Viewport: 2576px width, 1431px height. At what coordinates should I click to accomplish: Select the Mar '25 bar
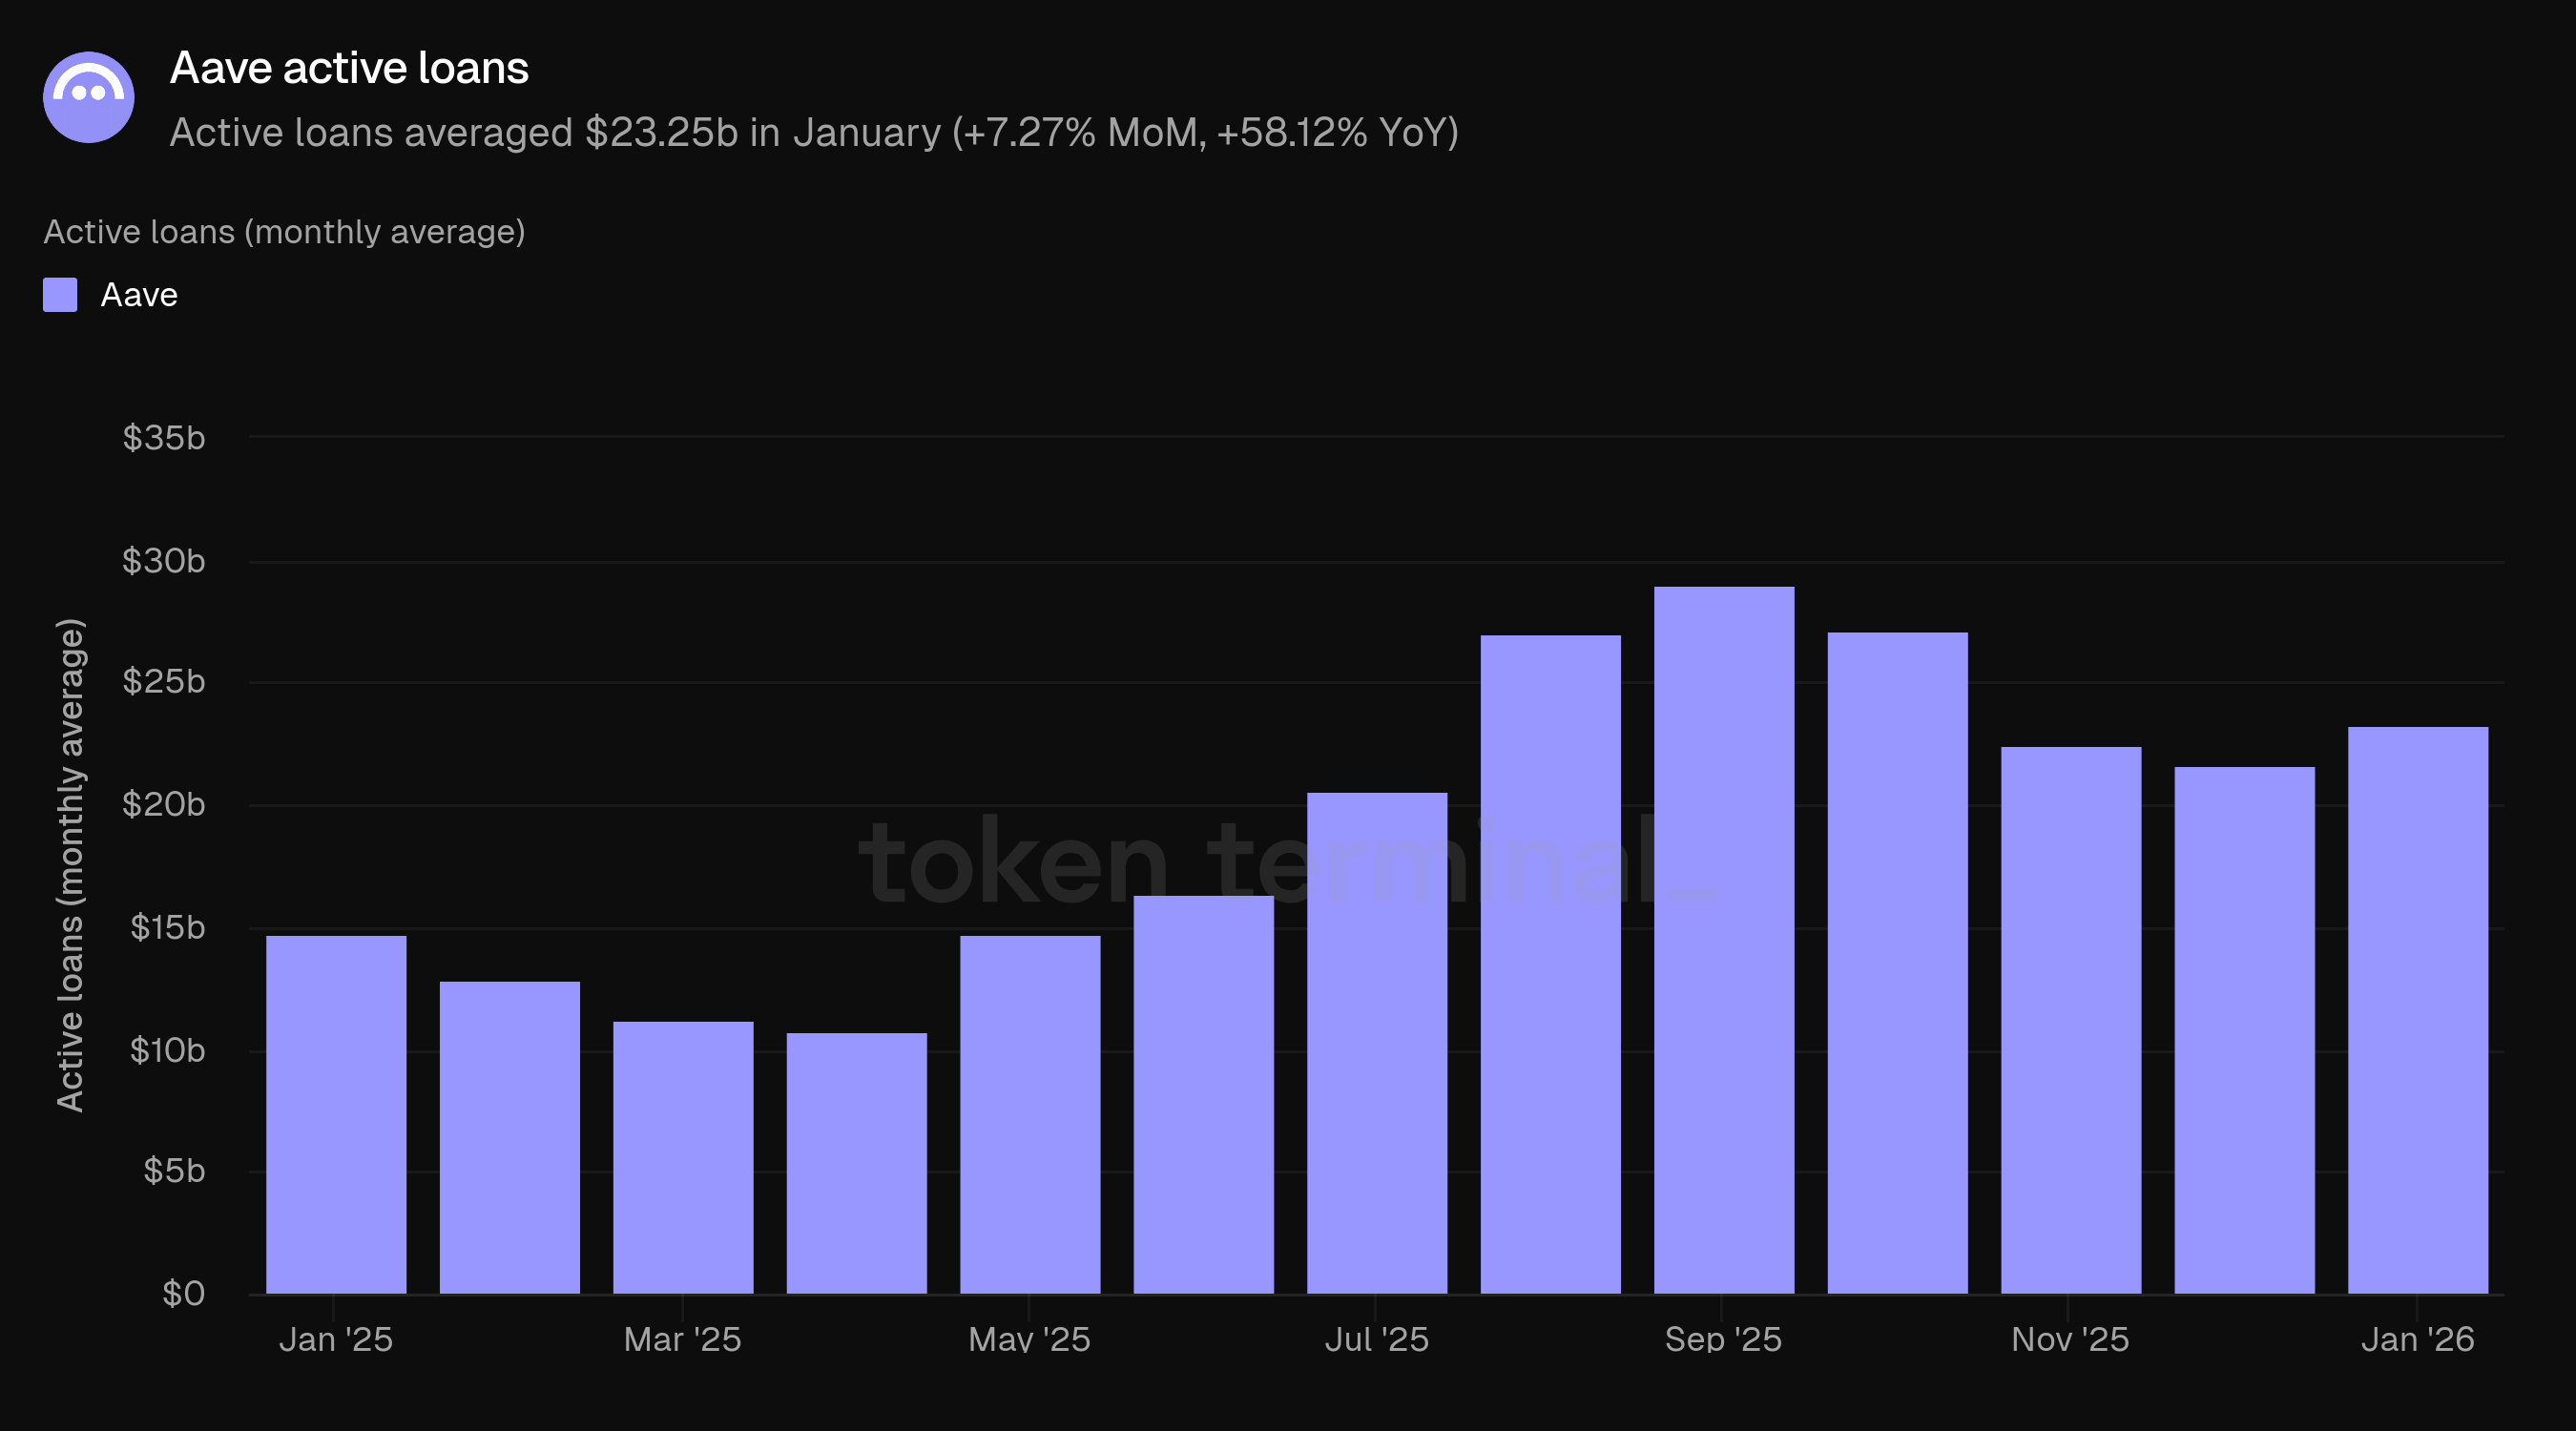pos(683,1157)
